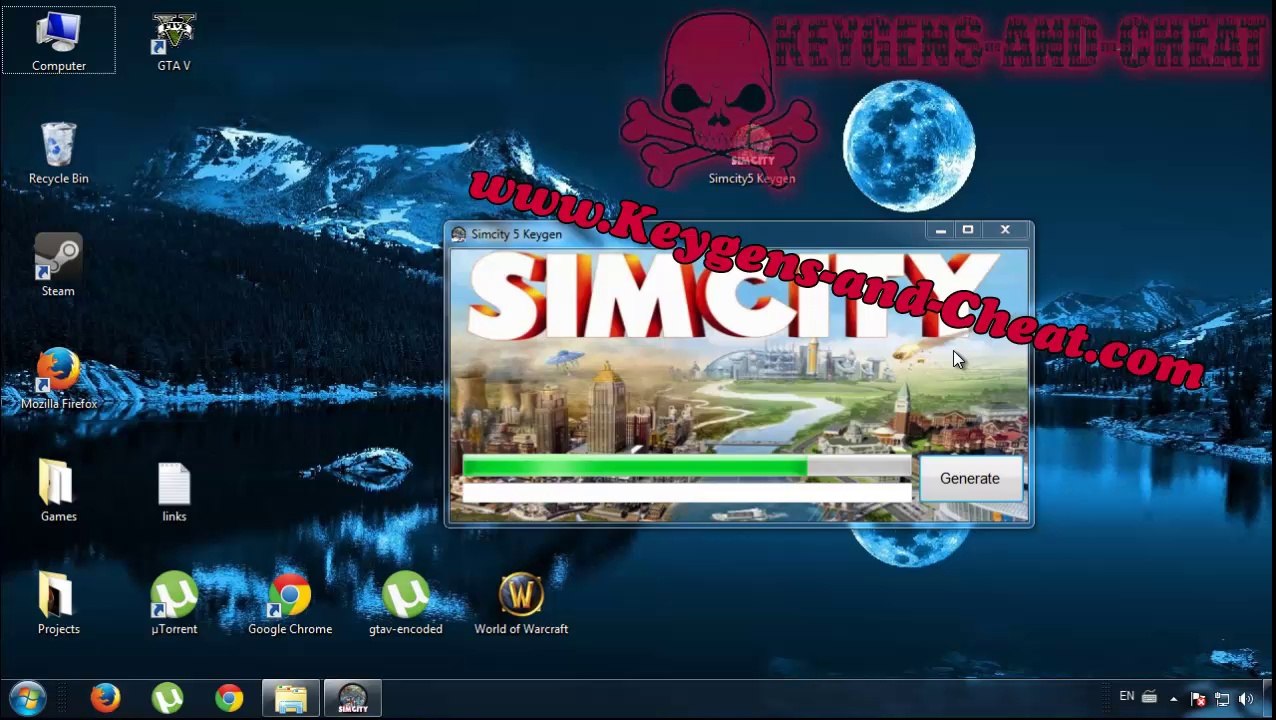Click the Show desktop strip

[x=1269, y=699]
